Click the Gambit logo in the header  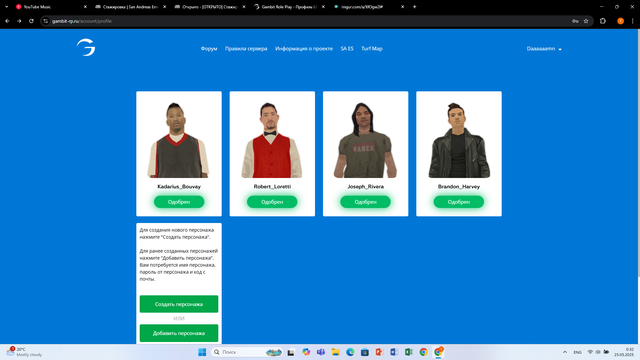click(x=86, y=47)
